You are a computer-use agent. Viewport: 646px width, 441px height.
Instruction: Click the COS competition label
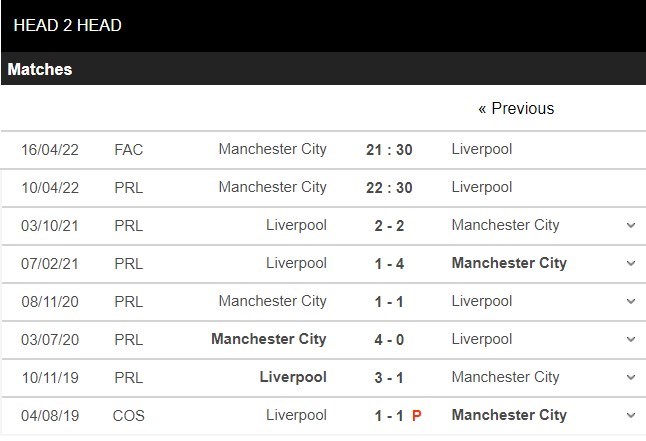[129, 415]
